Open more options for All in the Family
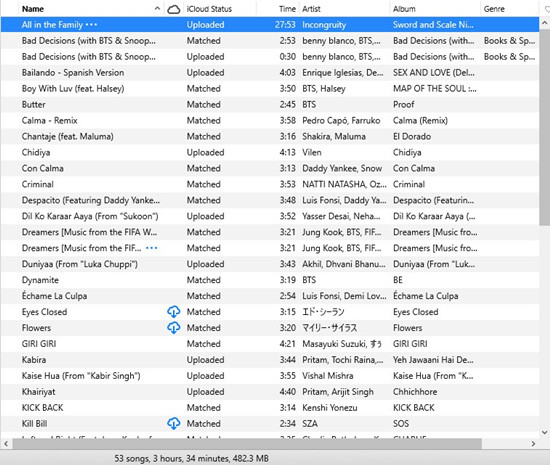Viewport: 550px width, 465px height. tap(91, 25)
